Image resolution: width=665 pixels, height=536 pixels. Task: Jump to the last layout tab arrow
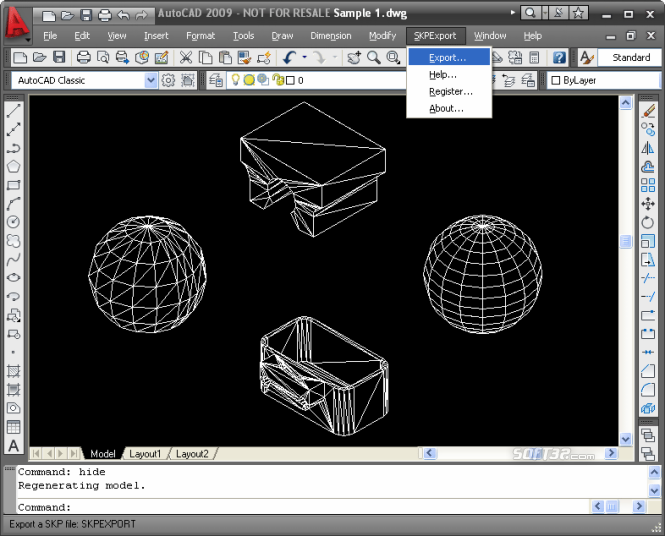coord(73,454)
